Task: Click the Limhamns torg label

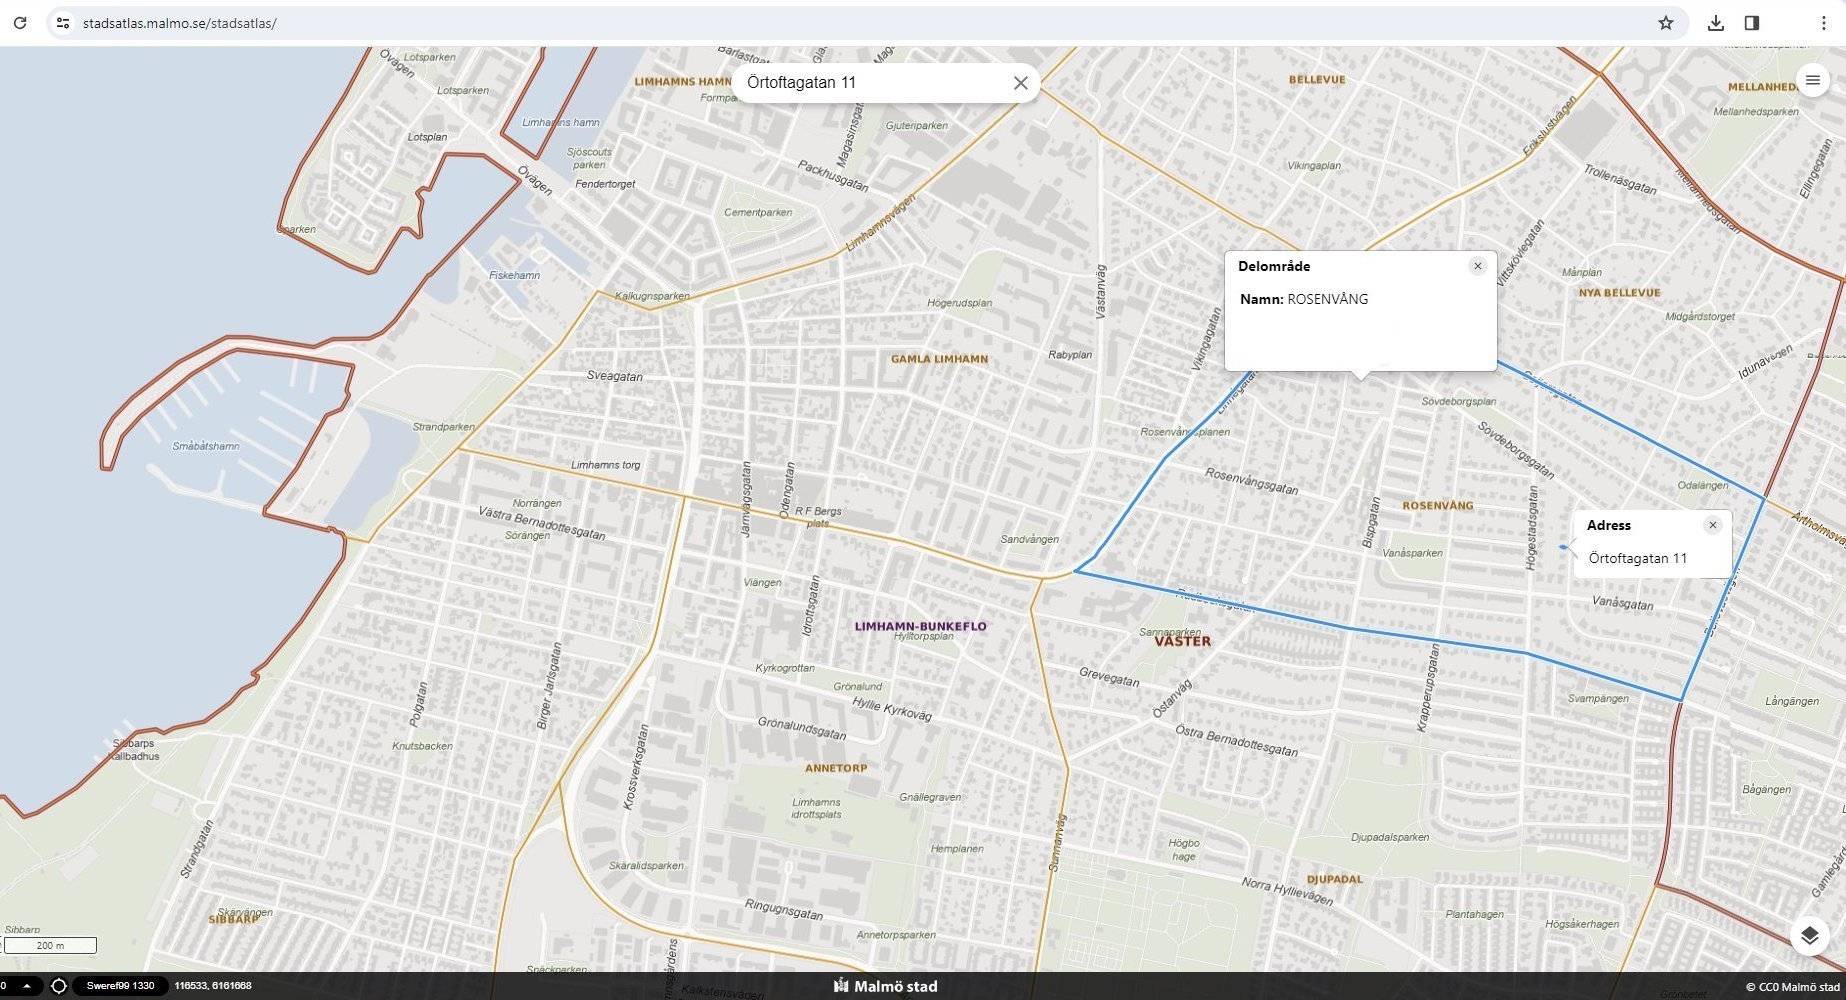Action: [x=605, y=465]
